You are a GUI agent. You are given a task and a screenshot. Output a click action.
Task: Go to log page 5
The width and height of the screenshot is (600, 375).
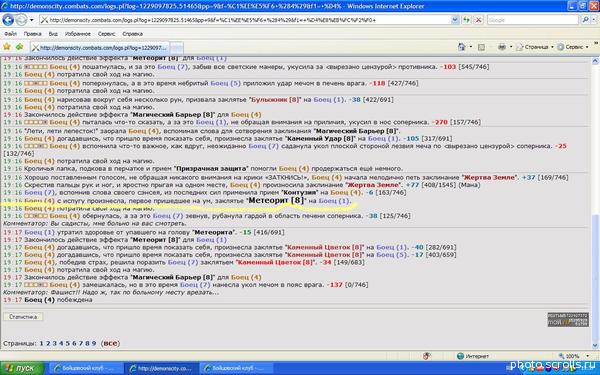(67, 343)
